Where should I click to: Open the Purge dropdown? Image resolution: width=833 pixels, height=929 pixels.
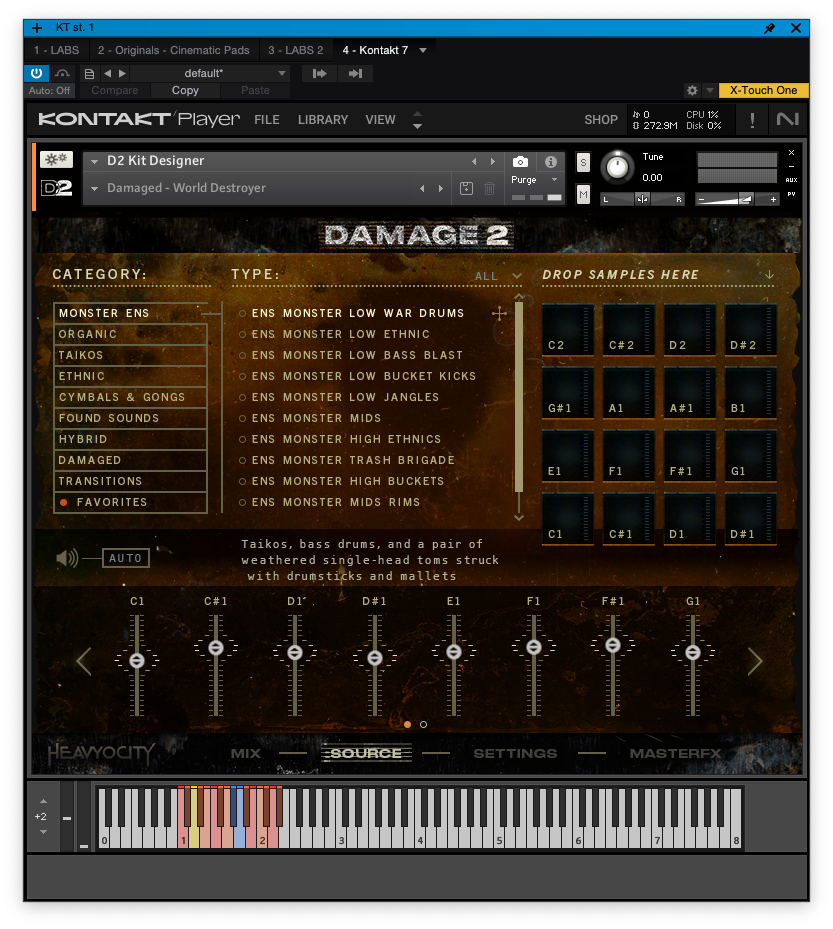[x=534, y=180]
